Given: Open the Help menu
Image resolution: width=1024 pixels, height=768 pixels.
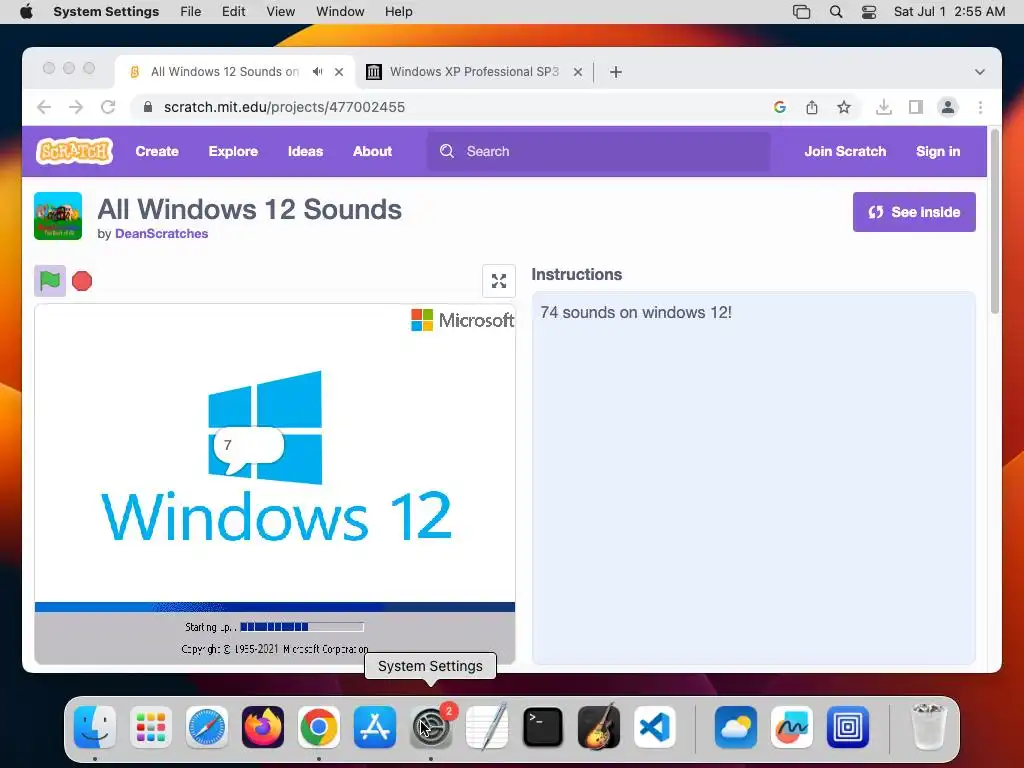Looking at the screenshot, I should pos(398,12).
